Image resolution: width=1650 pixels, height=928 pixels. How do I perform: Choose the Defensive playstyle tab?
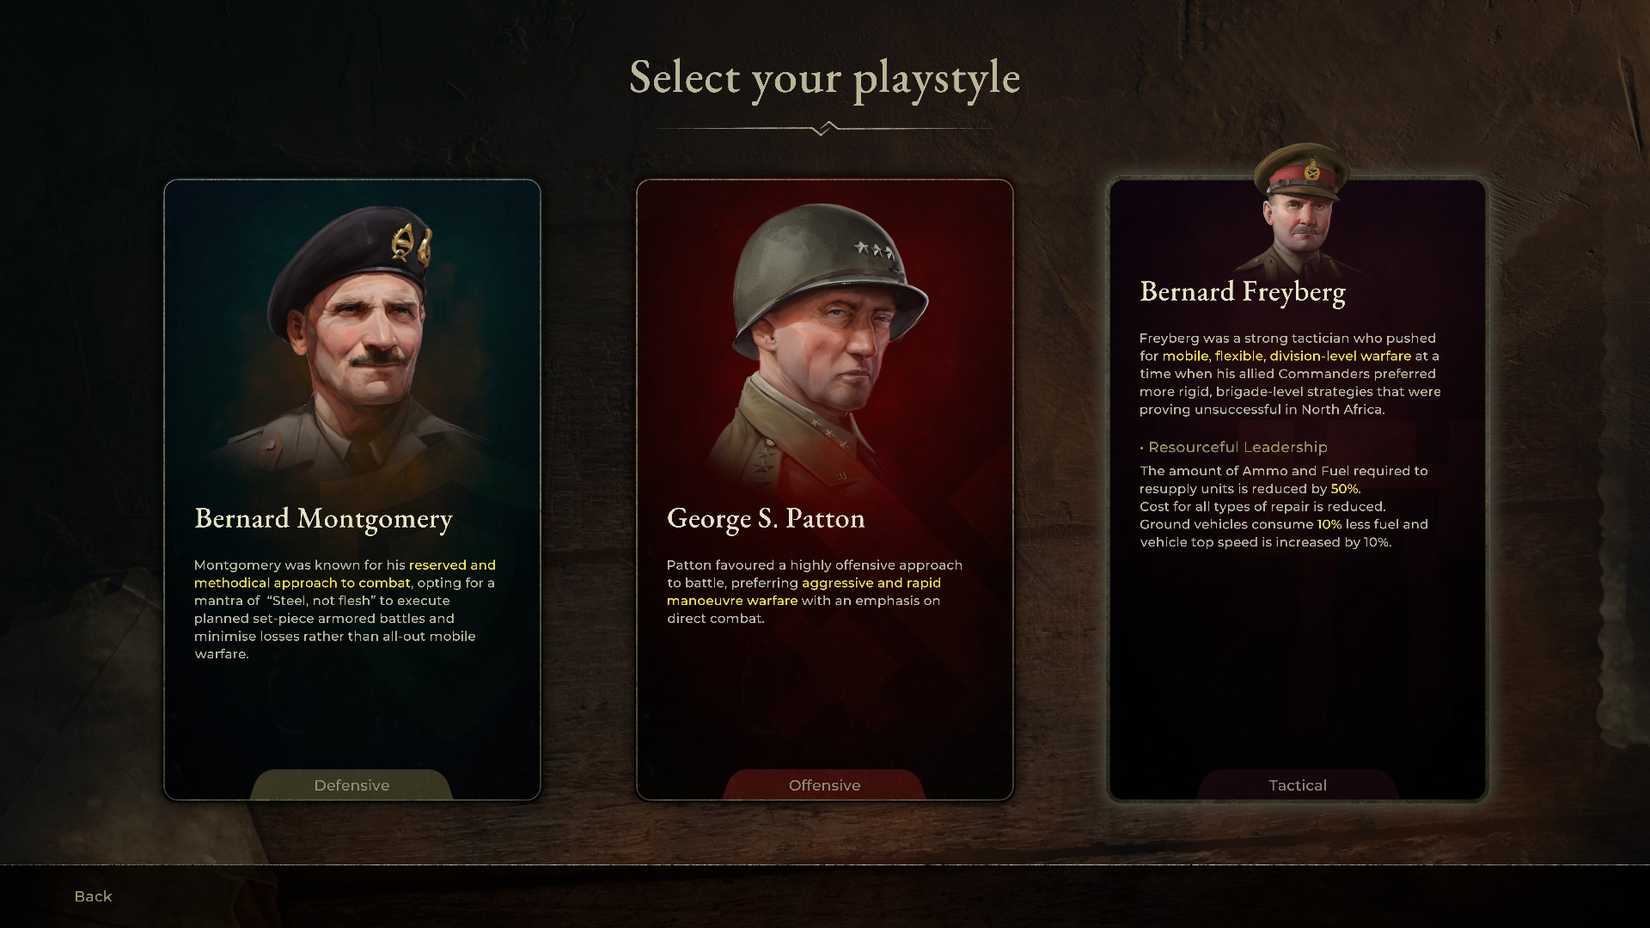point(351,785)
